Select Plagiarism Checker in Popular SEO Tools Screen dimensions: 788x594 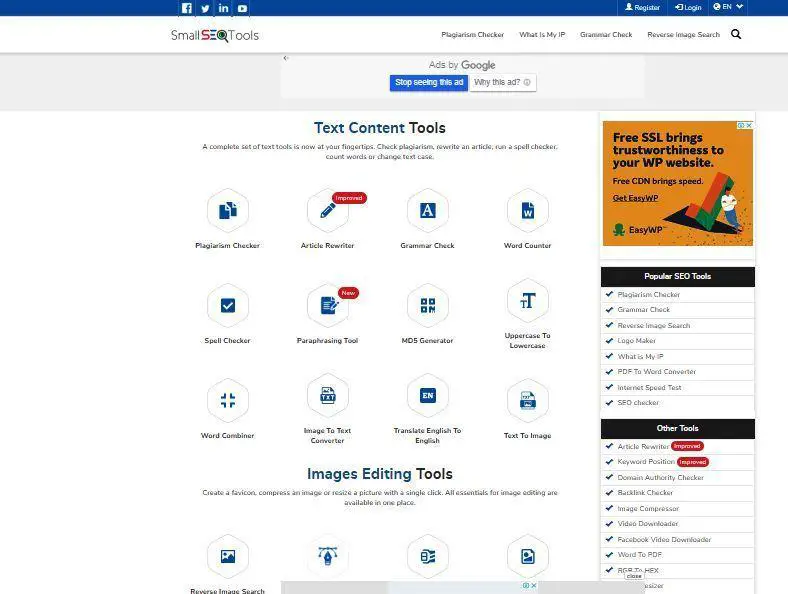(648, 294)
